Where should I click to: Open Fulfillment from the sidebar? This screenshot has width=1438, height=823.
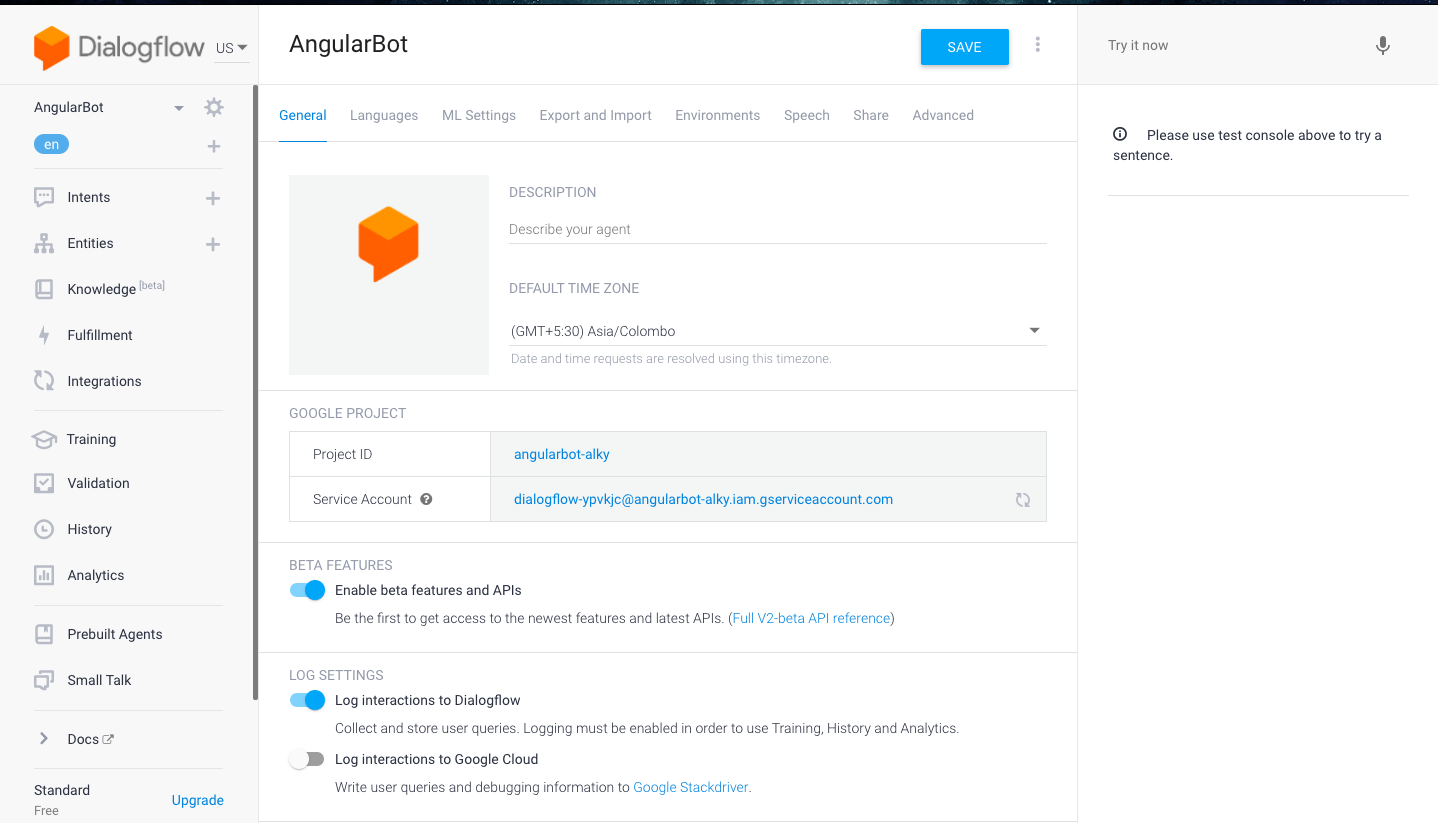[x=99, y=335]
